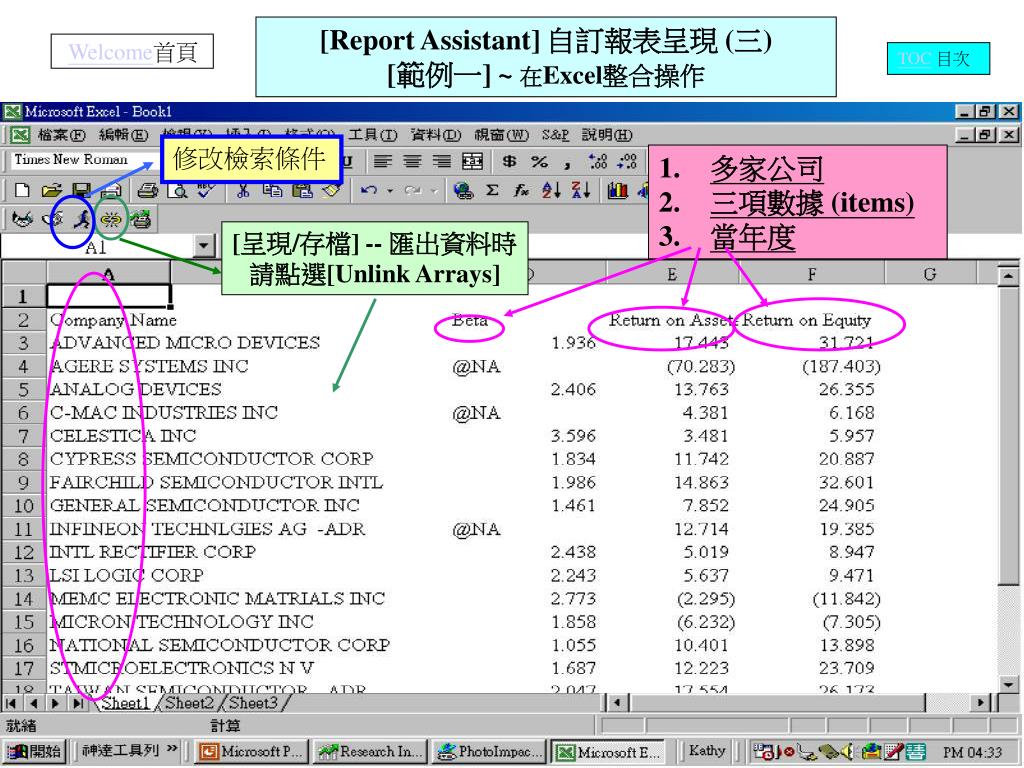
Task: Open the Name Box dropdown arrow
Action: point(205,246)
